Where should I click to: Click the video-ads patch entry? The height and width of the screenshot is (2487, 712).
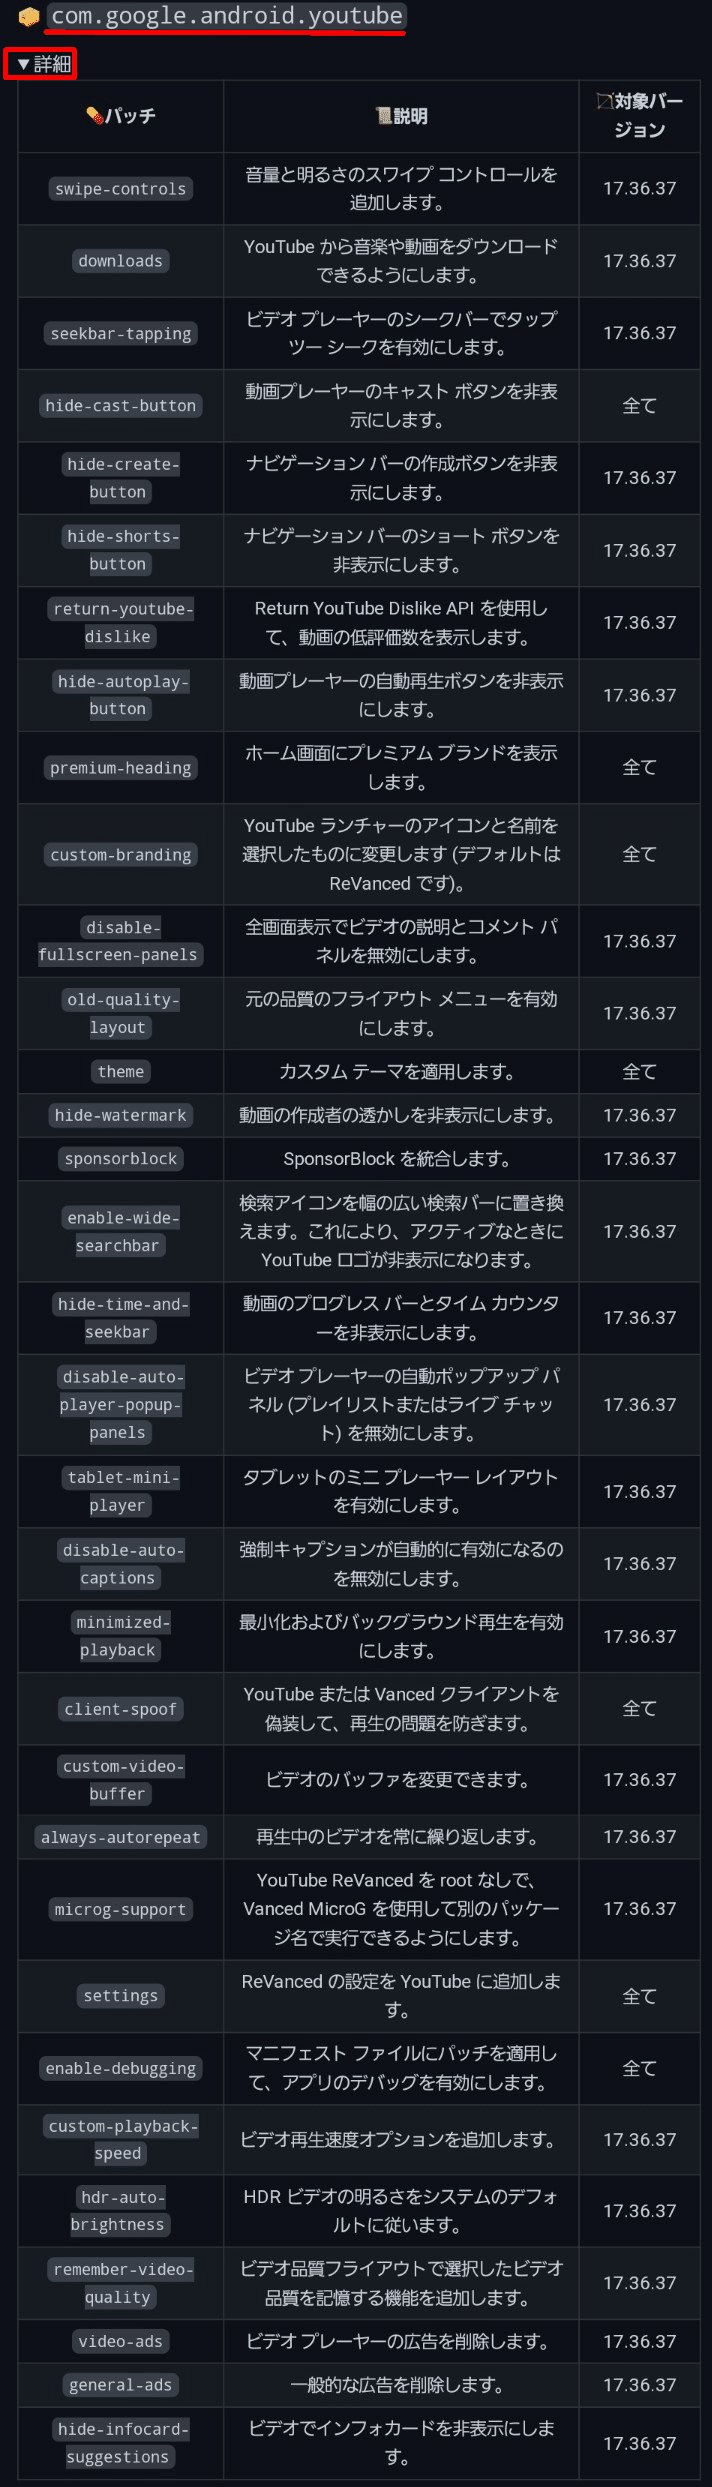coord(120,2341)
